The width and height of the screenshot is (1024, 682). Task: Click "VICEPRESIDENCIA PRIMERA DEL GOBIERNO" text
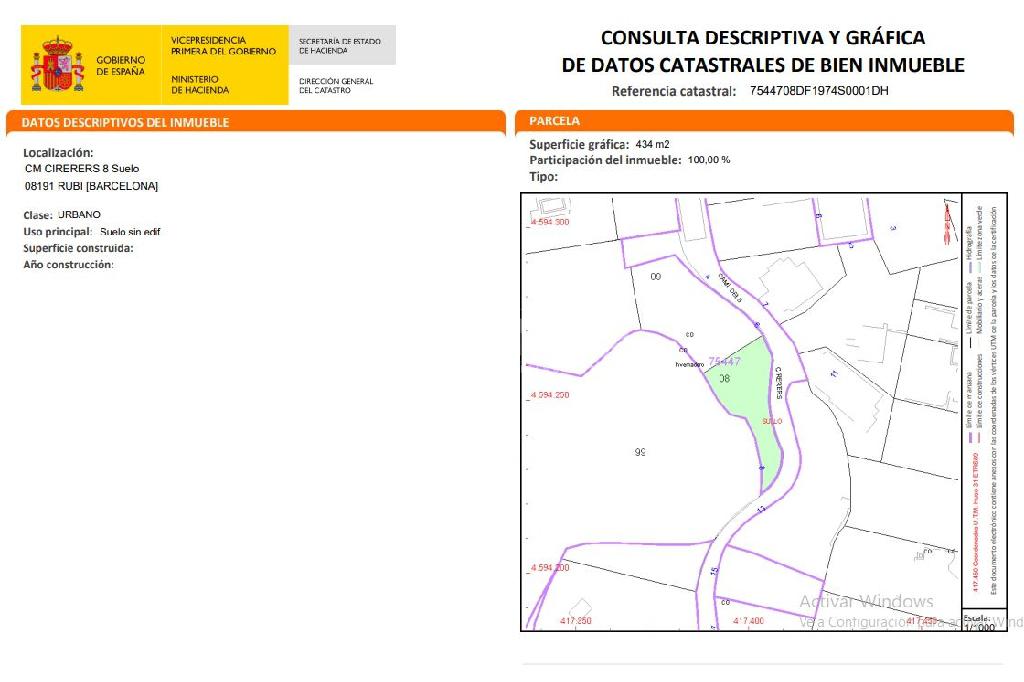pos(223,46)
